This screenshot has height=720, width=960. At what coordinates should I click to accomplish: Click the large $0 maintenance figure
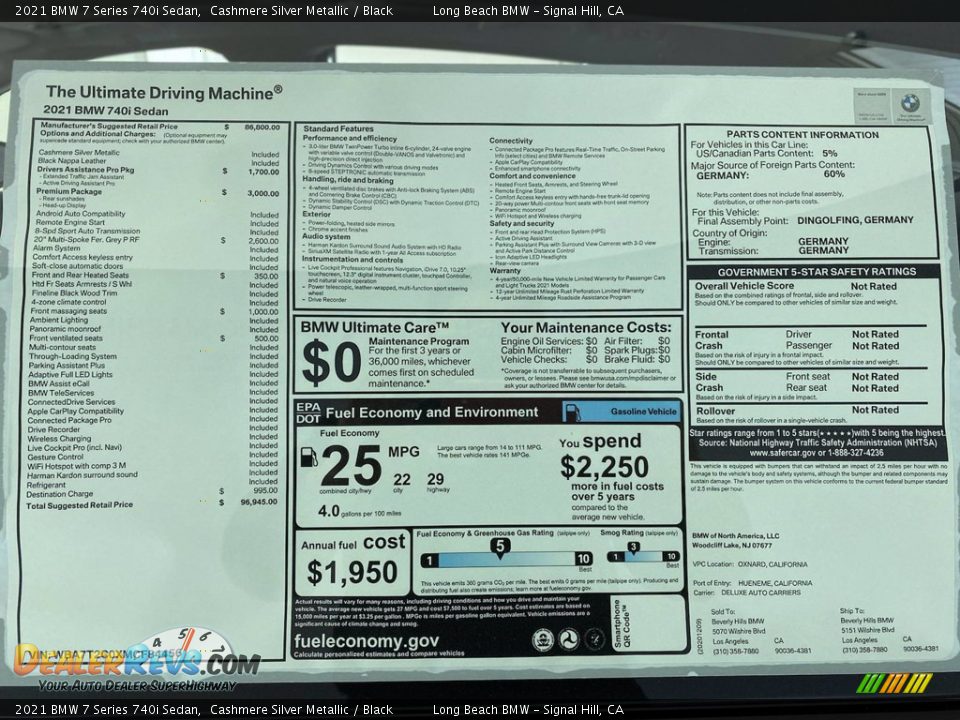(x=331, y=362)
